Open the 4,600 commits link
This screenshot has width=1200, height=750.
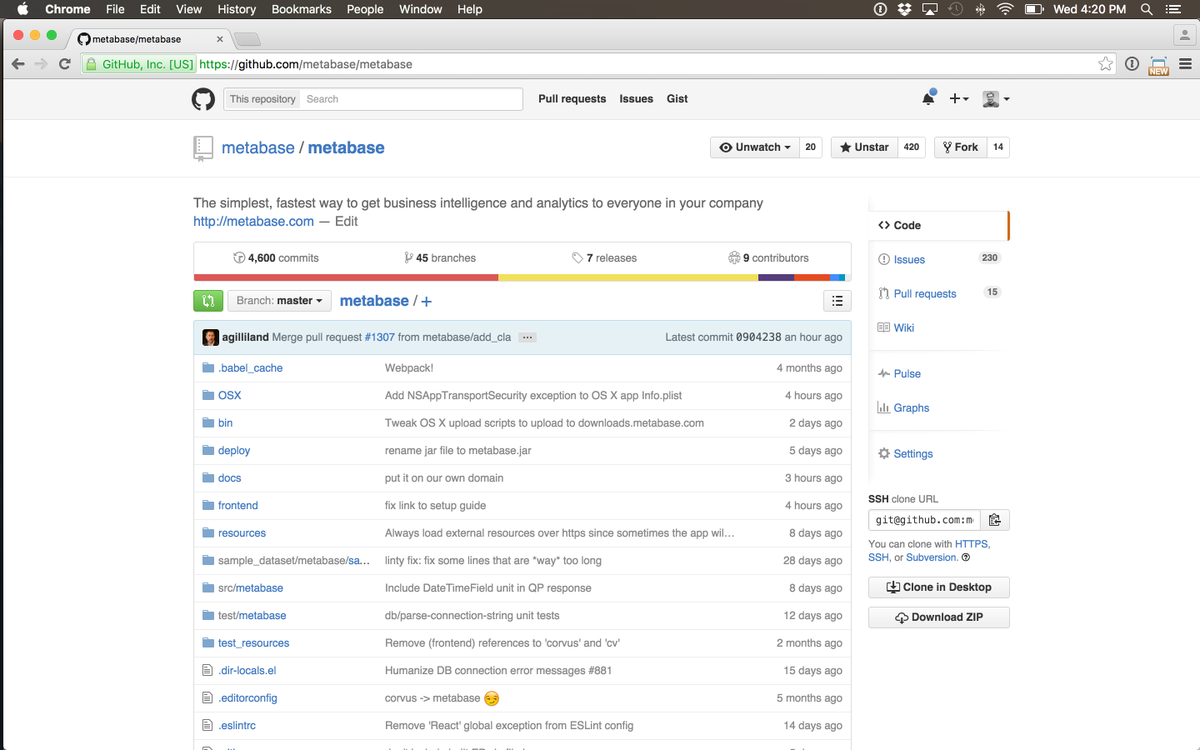(x=276, y=258)
